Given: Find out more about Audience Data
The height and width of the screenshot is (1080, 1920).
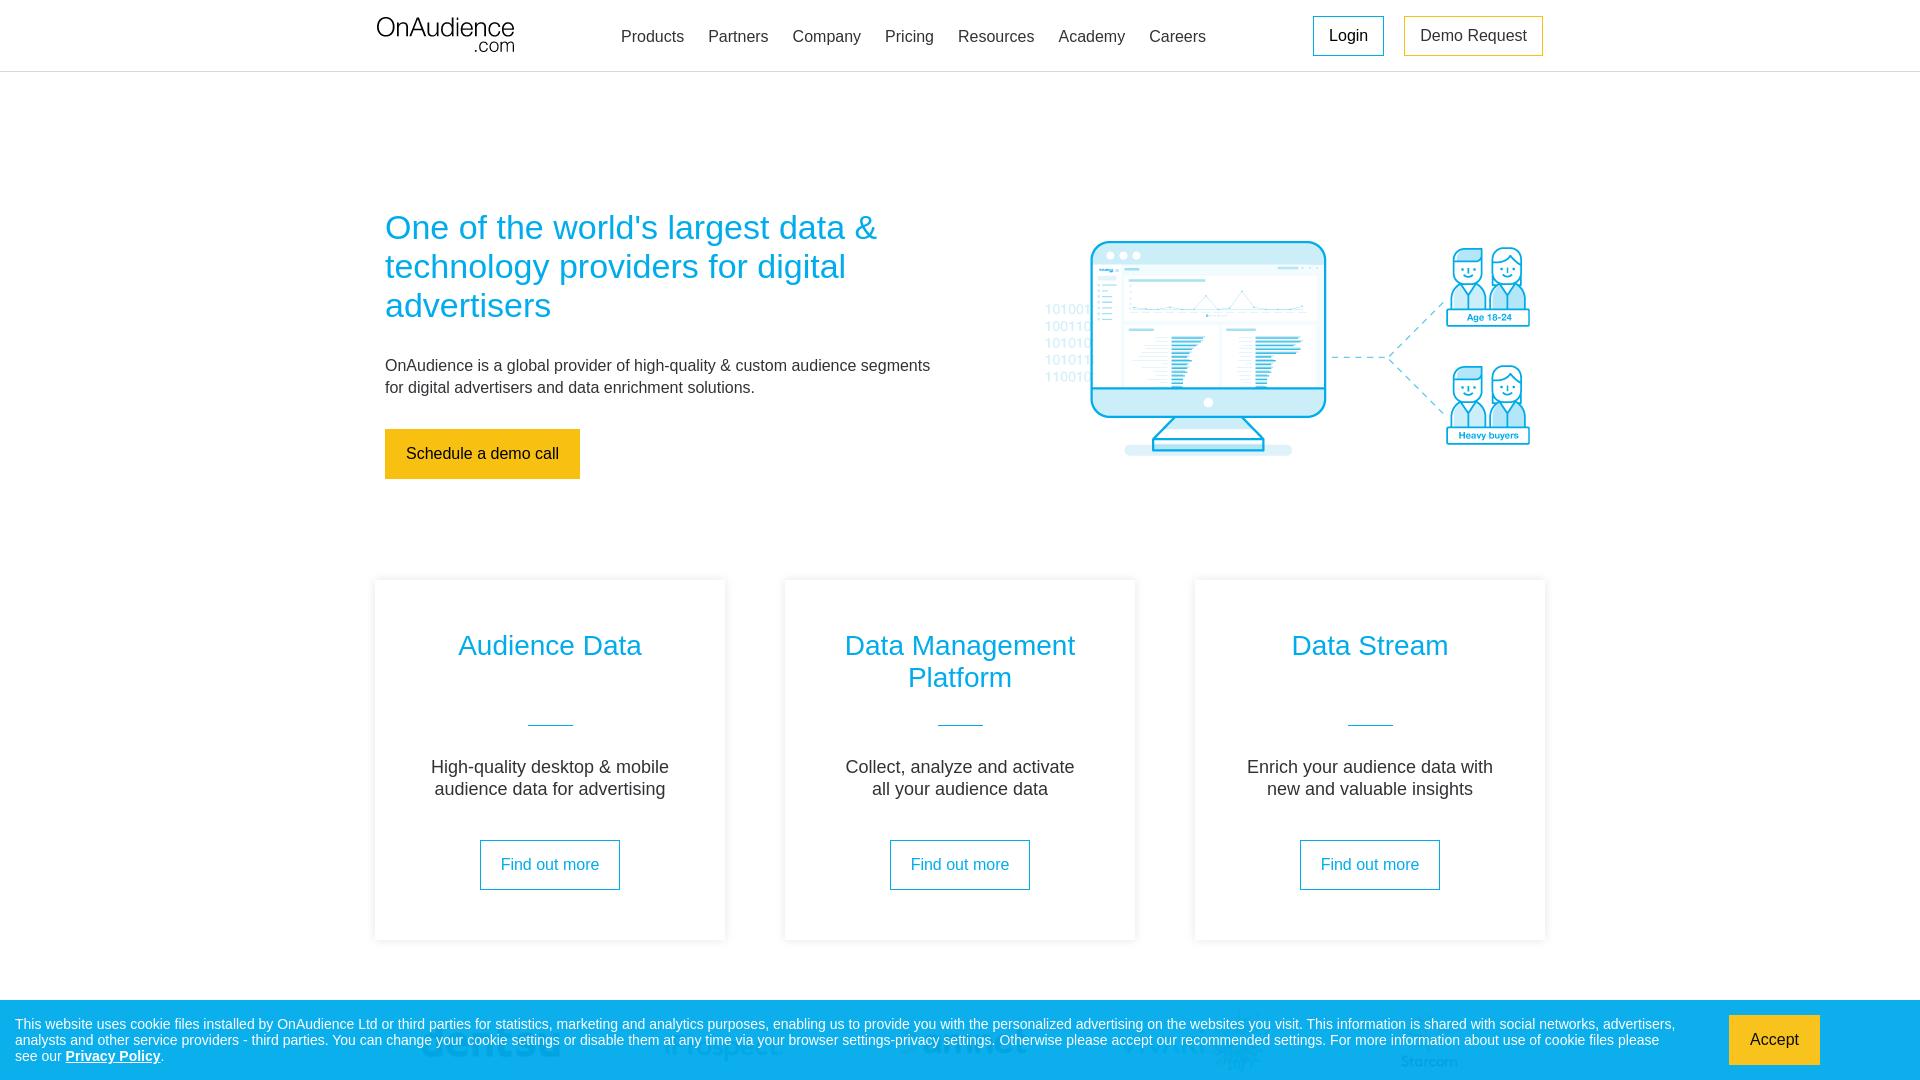Looking at the screenshot, I should pos(550,865).
